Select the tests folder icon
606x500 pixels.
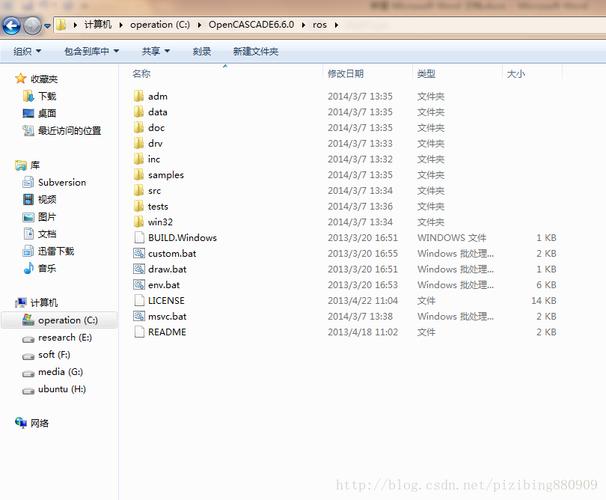[x=139, y=206]
